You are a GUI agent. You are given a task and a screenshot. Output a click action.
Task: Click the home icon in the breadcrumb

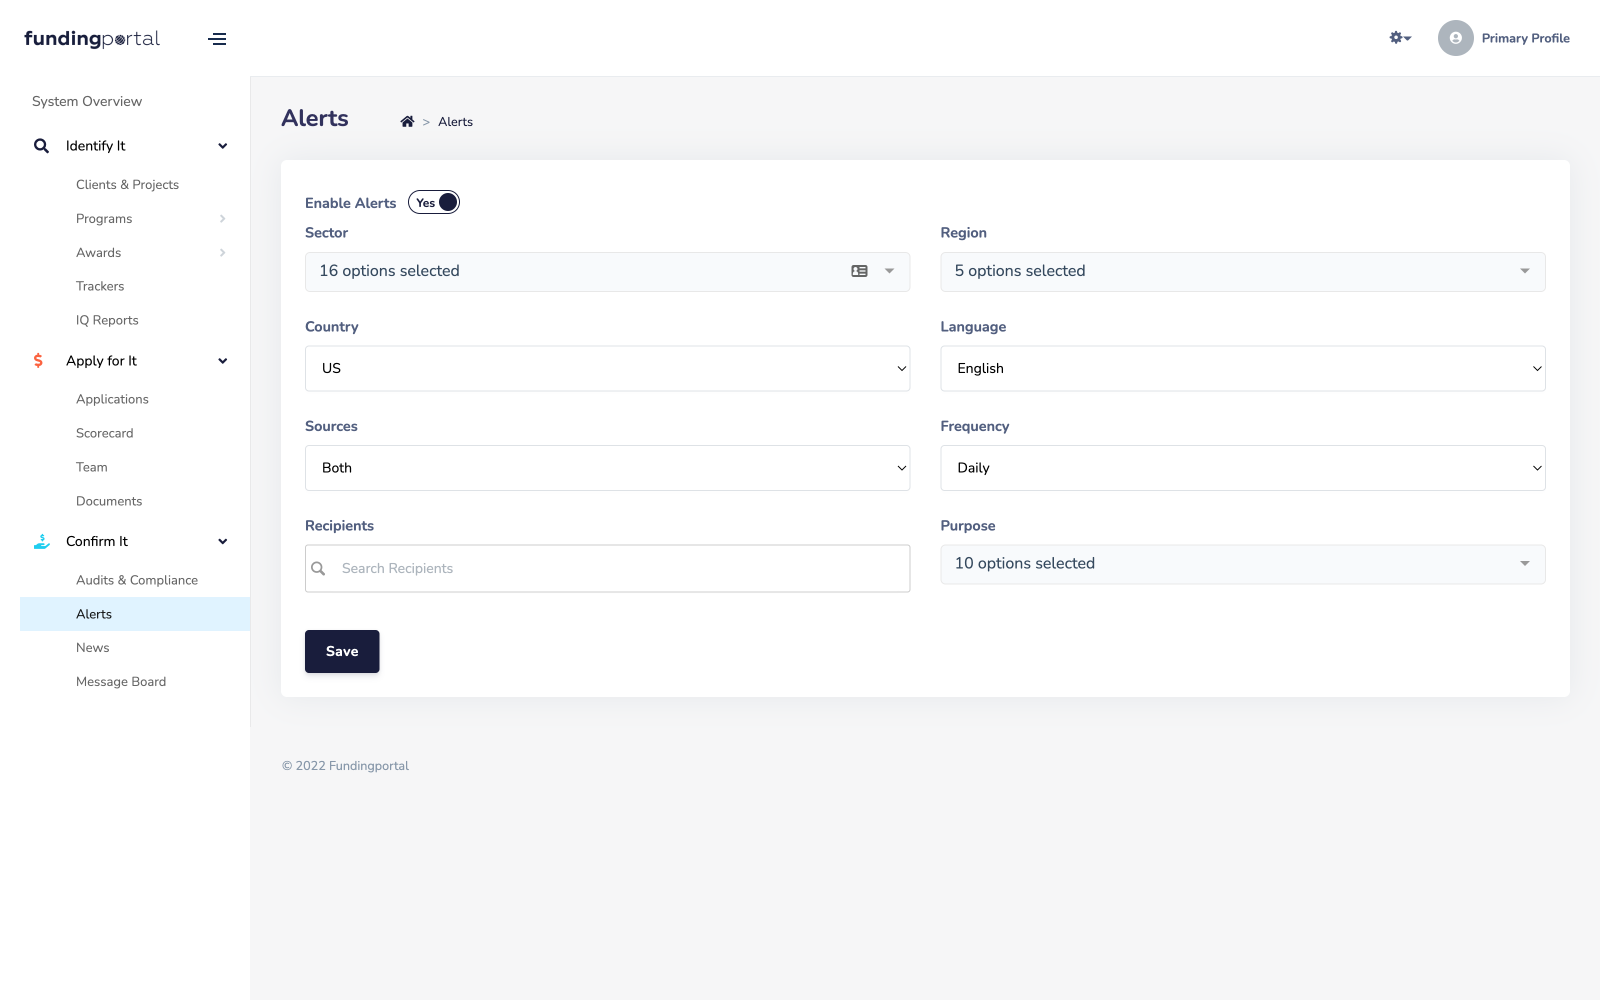click(407, 120)
